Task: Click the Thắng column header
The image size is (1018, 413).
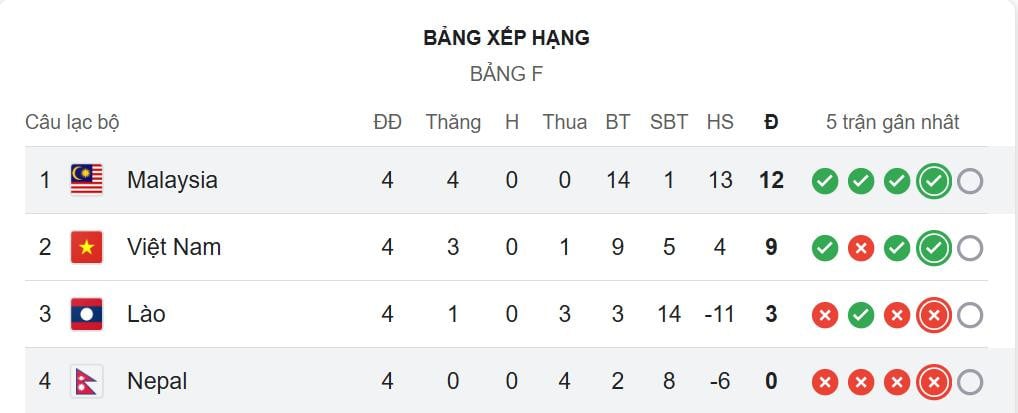Action: point(453,122)
